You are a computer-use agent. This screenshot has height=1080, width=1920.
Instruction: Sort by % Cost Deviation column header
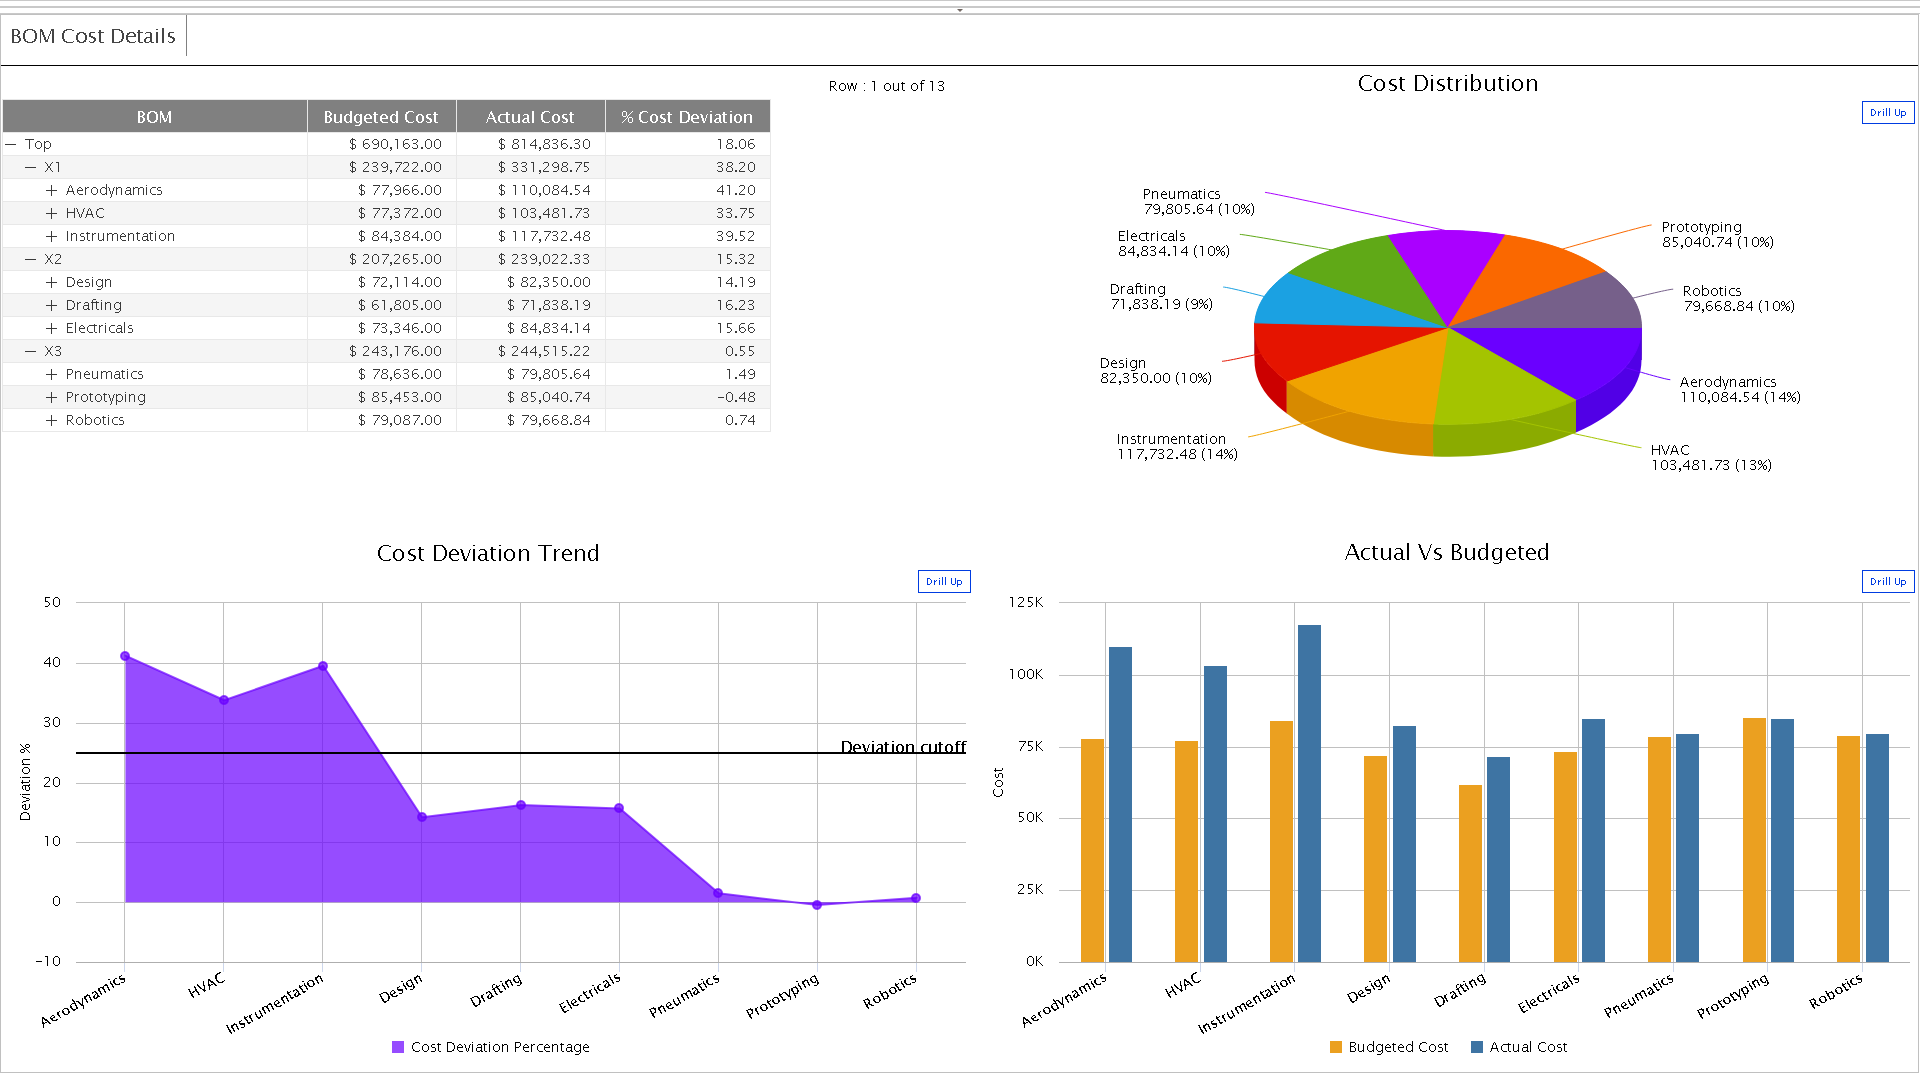[687, 117]
